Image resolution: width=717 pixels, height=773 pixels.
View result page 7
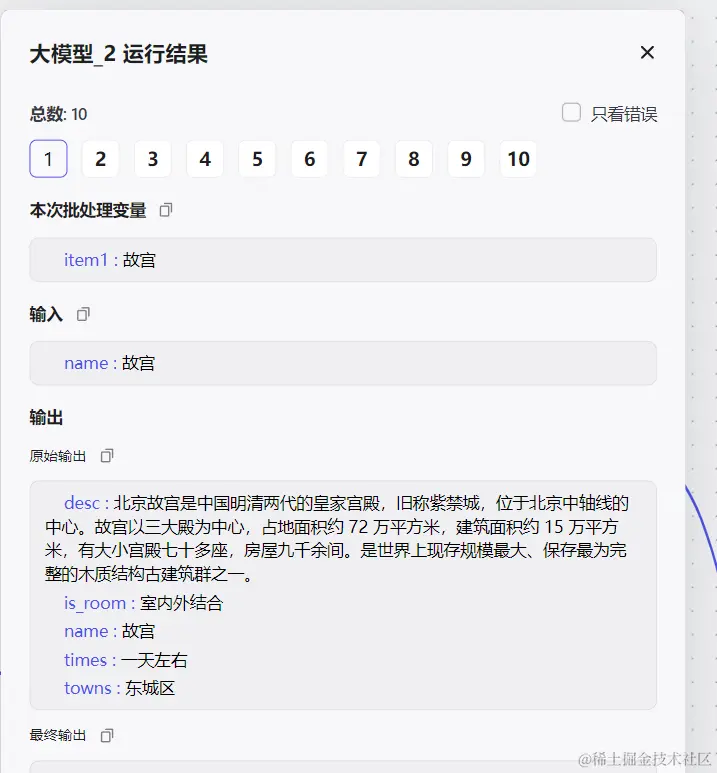pyautogui.click(x=361, y=159)
